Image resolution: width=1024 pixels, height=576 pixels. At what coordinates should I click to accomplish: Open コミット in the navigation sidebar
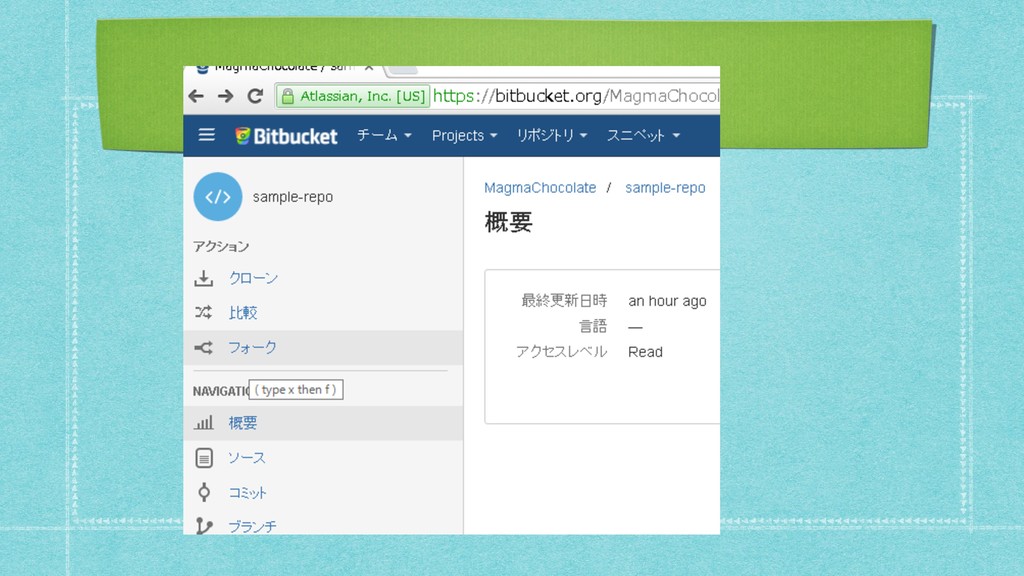click(x=248, y=493)
